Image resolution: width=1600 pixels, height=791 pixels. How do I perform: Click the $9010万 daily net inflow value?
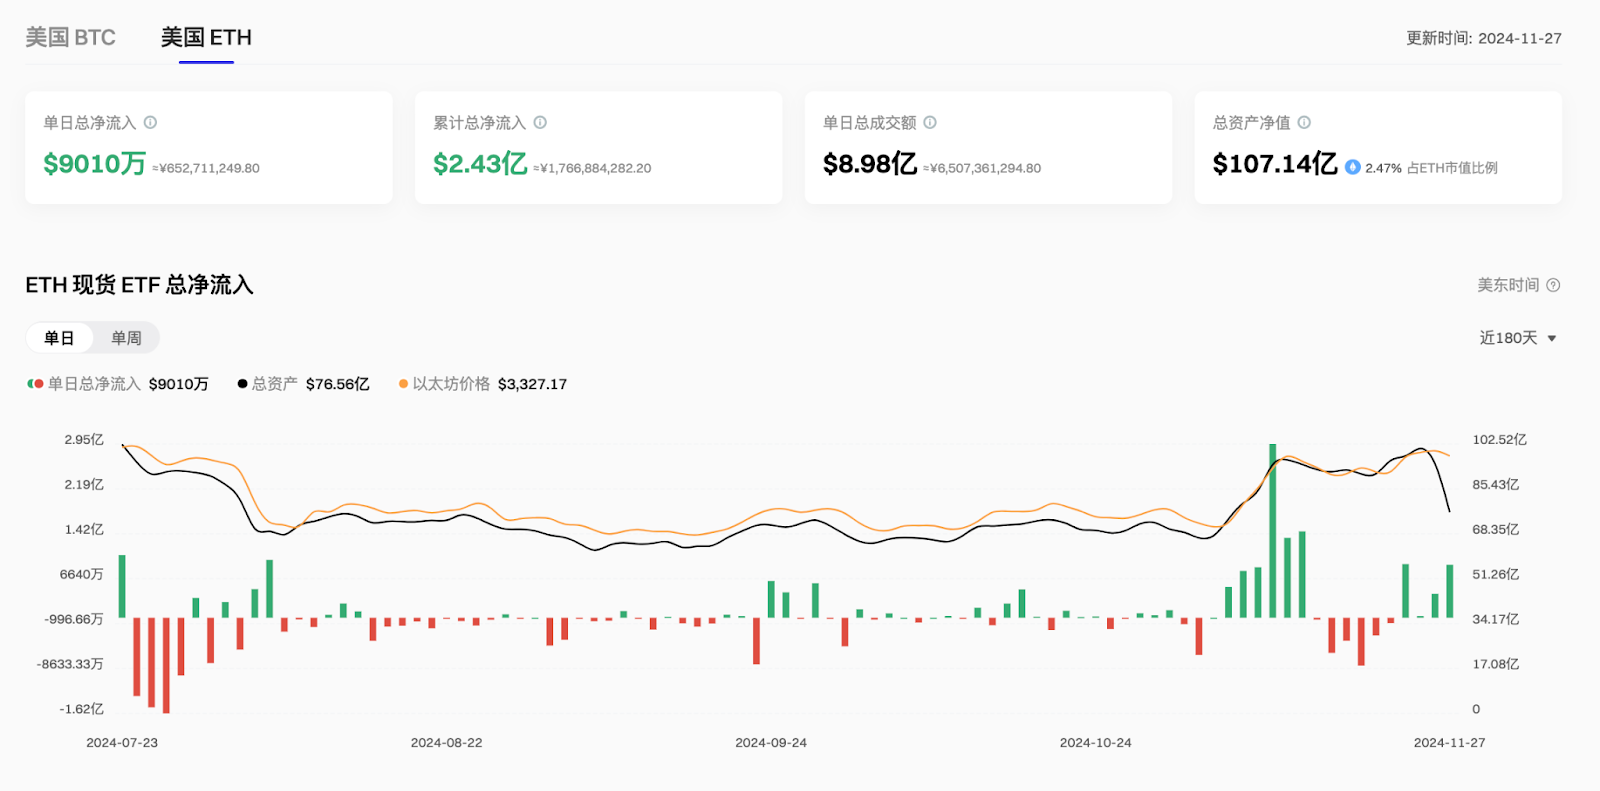[x=95, y=164]
